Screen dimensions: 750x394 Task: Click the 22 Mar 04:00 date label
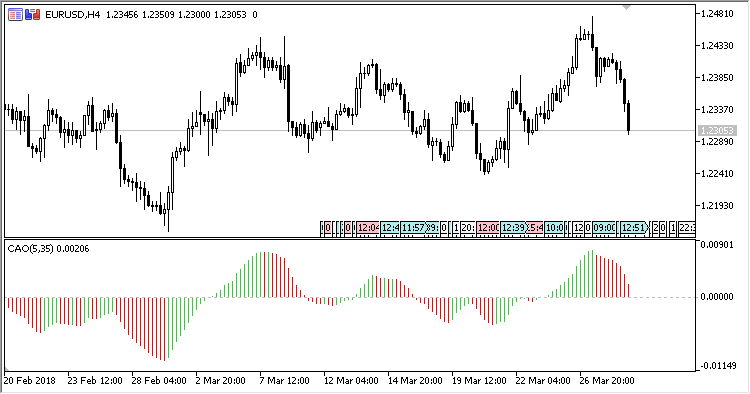click(x=543, y=381)
